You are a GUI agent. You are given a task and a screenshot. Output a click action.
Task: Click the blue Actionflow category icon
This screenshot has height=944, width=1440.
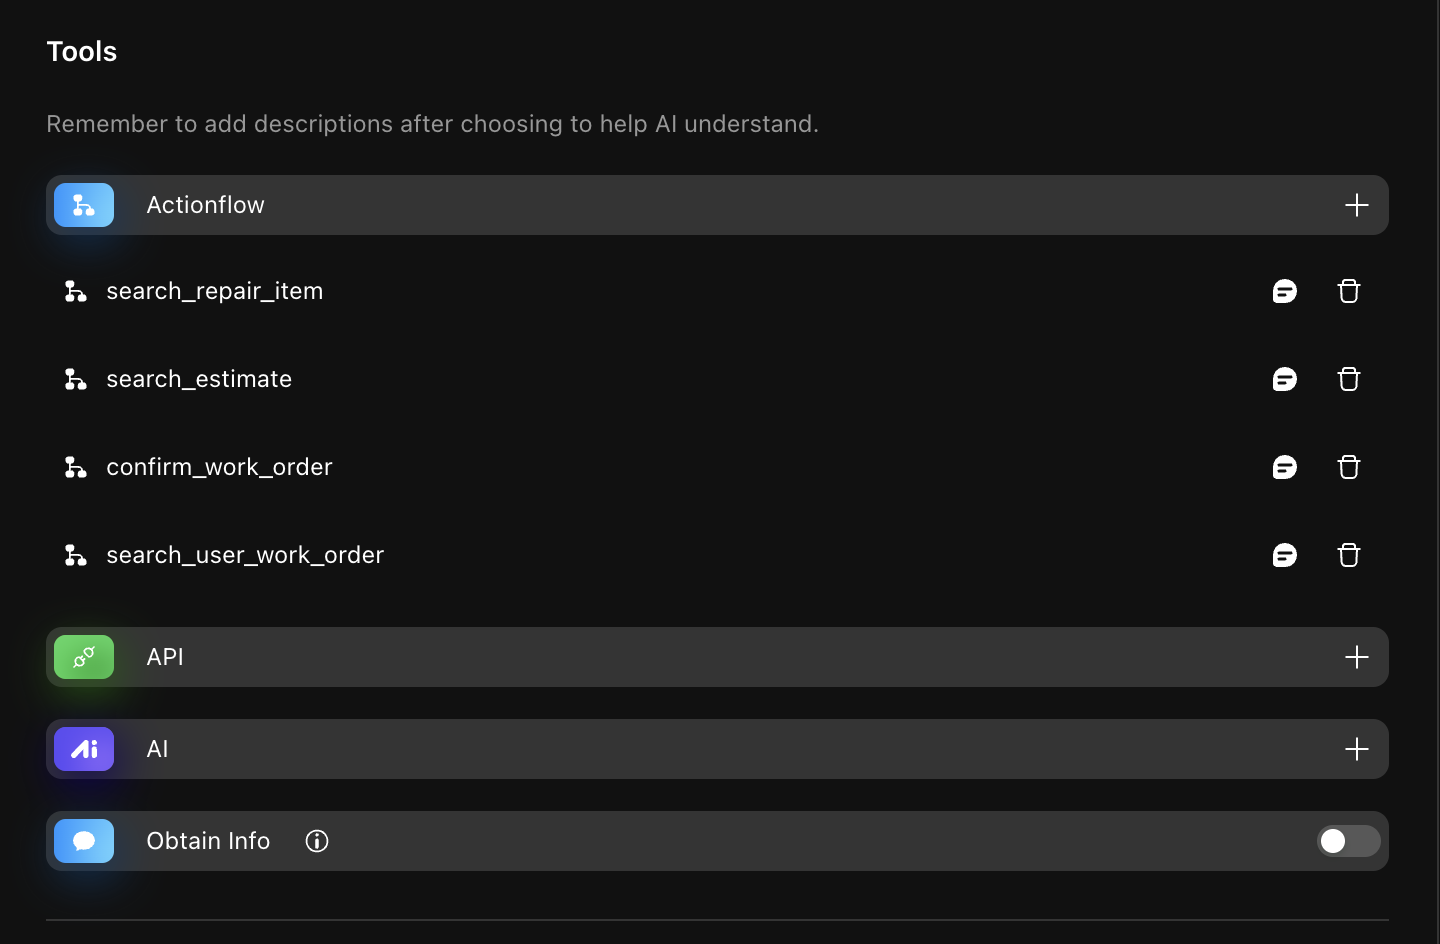[x=84, y=205]
